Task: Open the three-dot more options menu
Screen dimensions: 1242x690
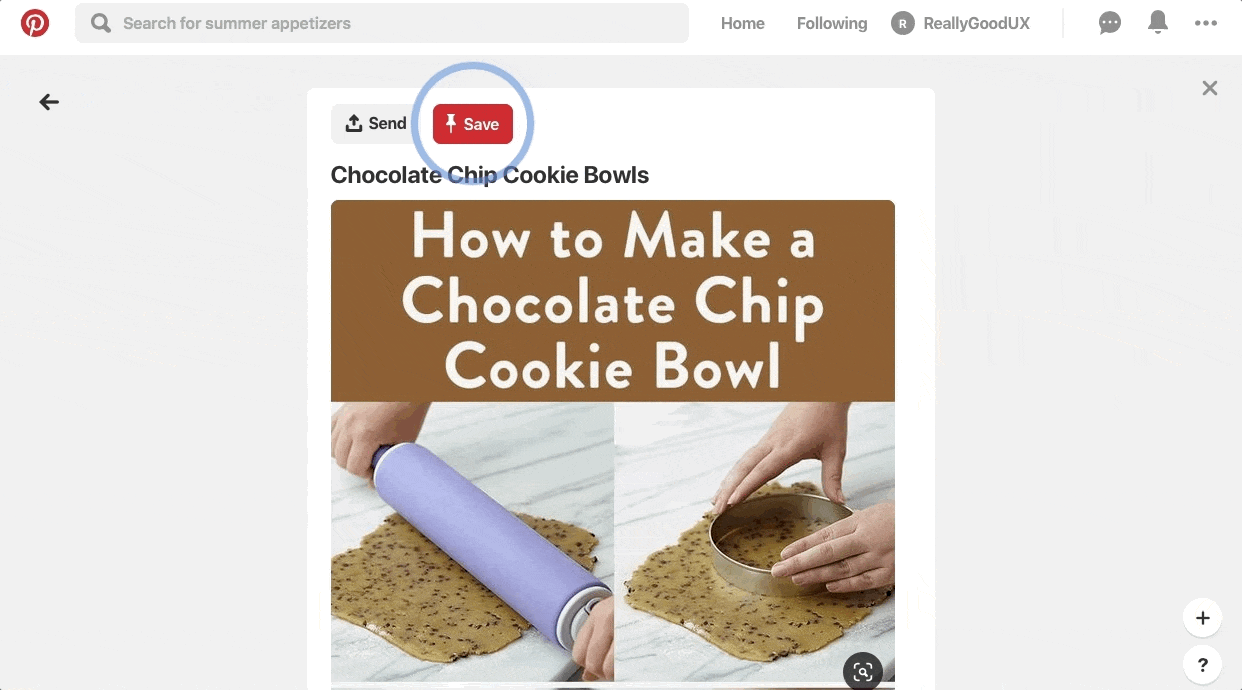Action: (x=1206, y=23)
